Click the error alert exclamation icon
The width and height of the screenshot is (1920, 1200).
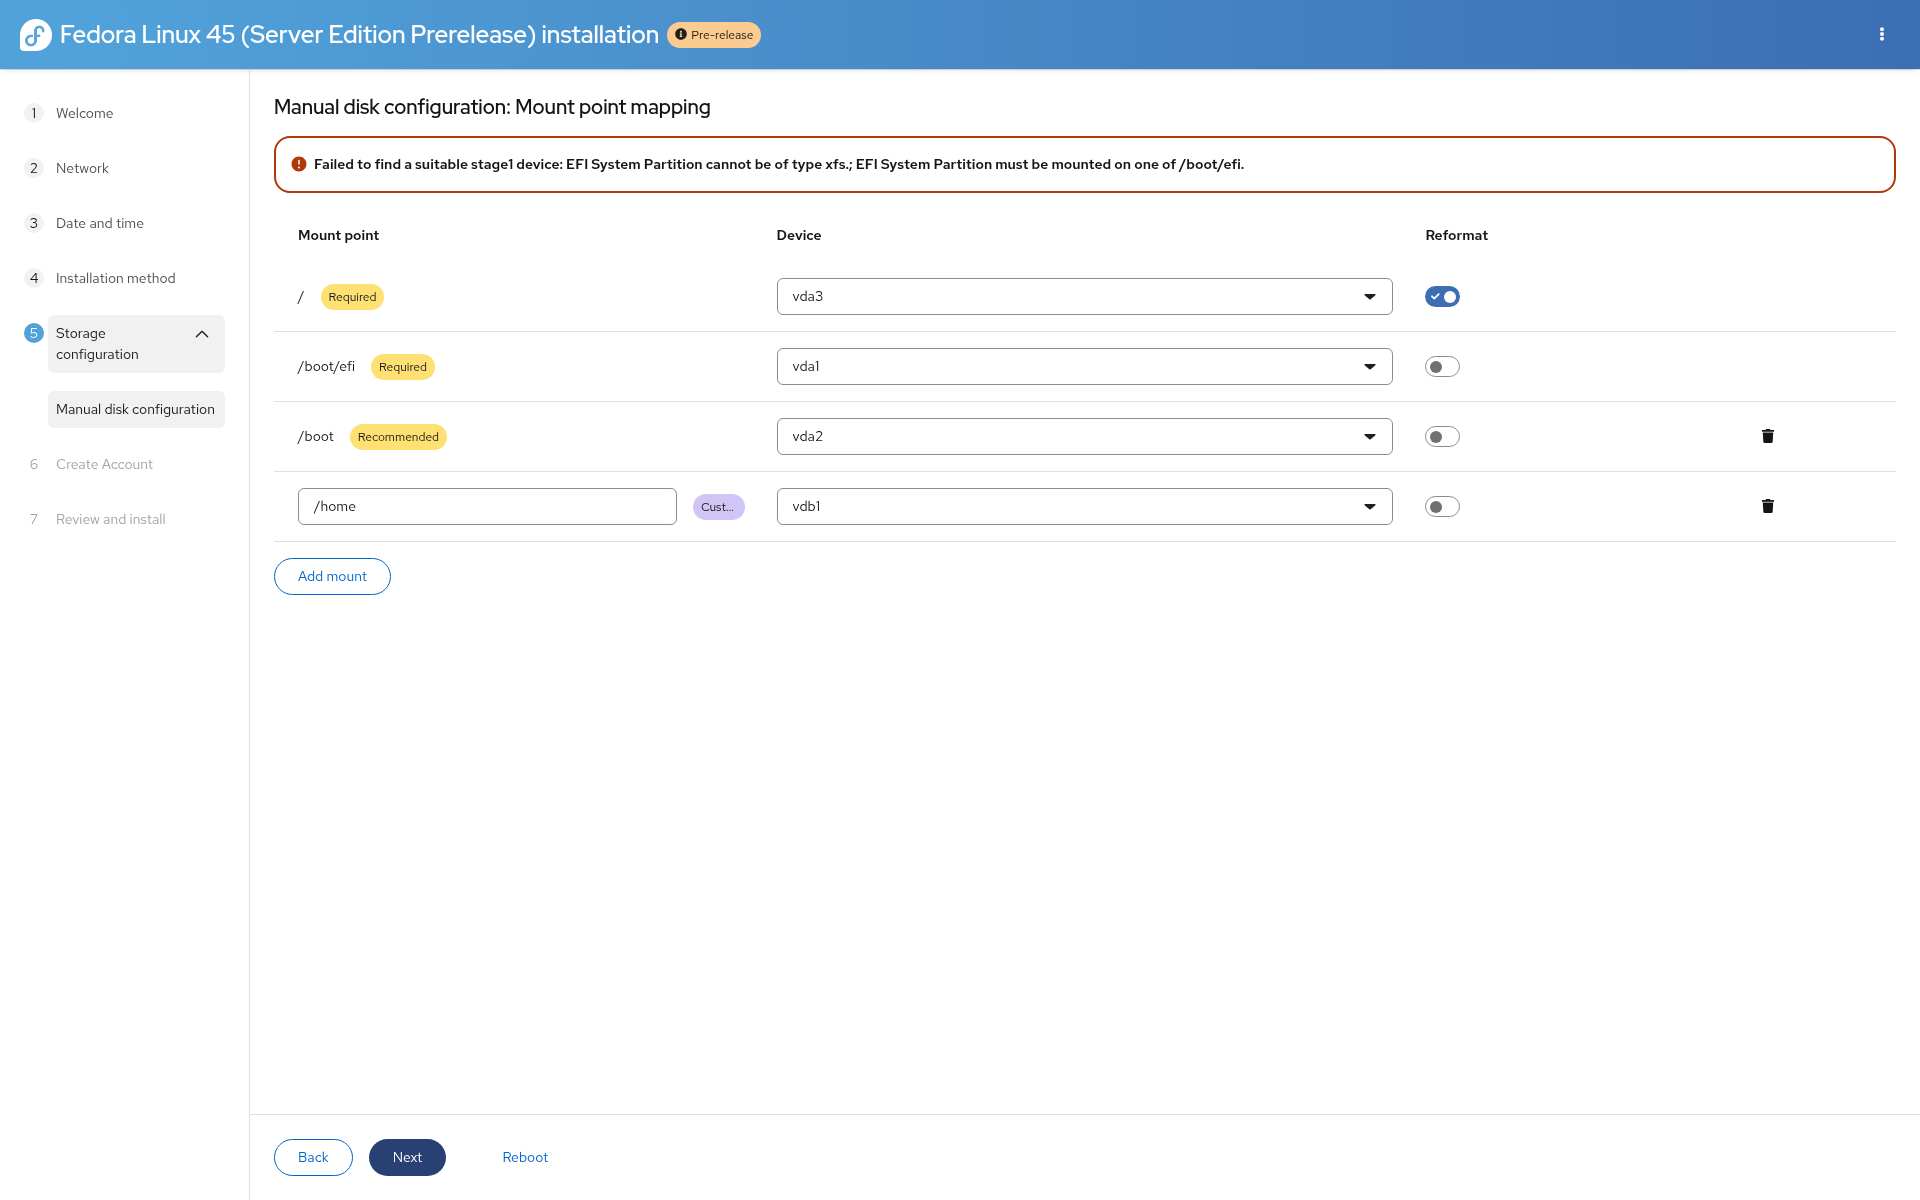pos(299,164)
